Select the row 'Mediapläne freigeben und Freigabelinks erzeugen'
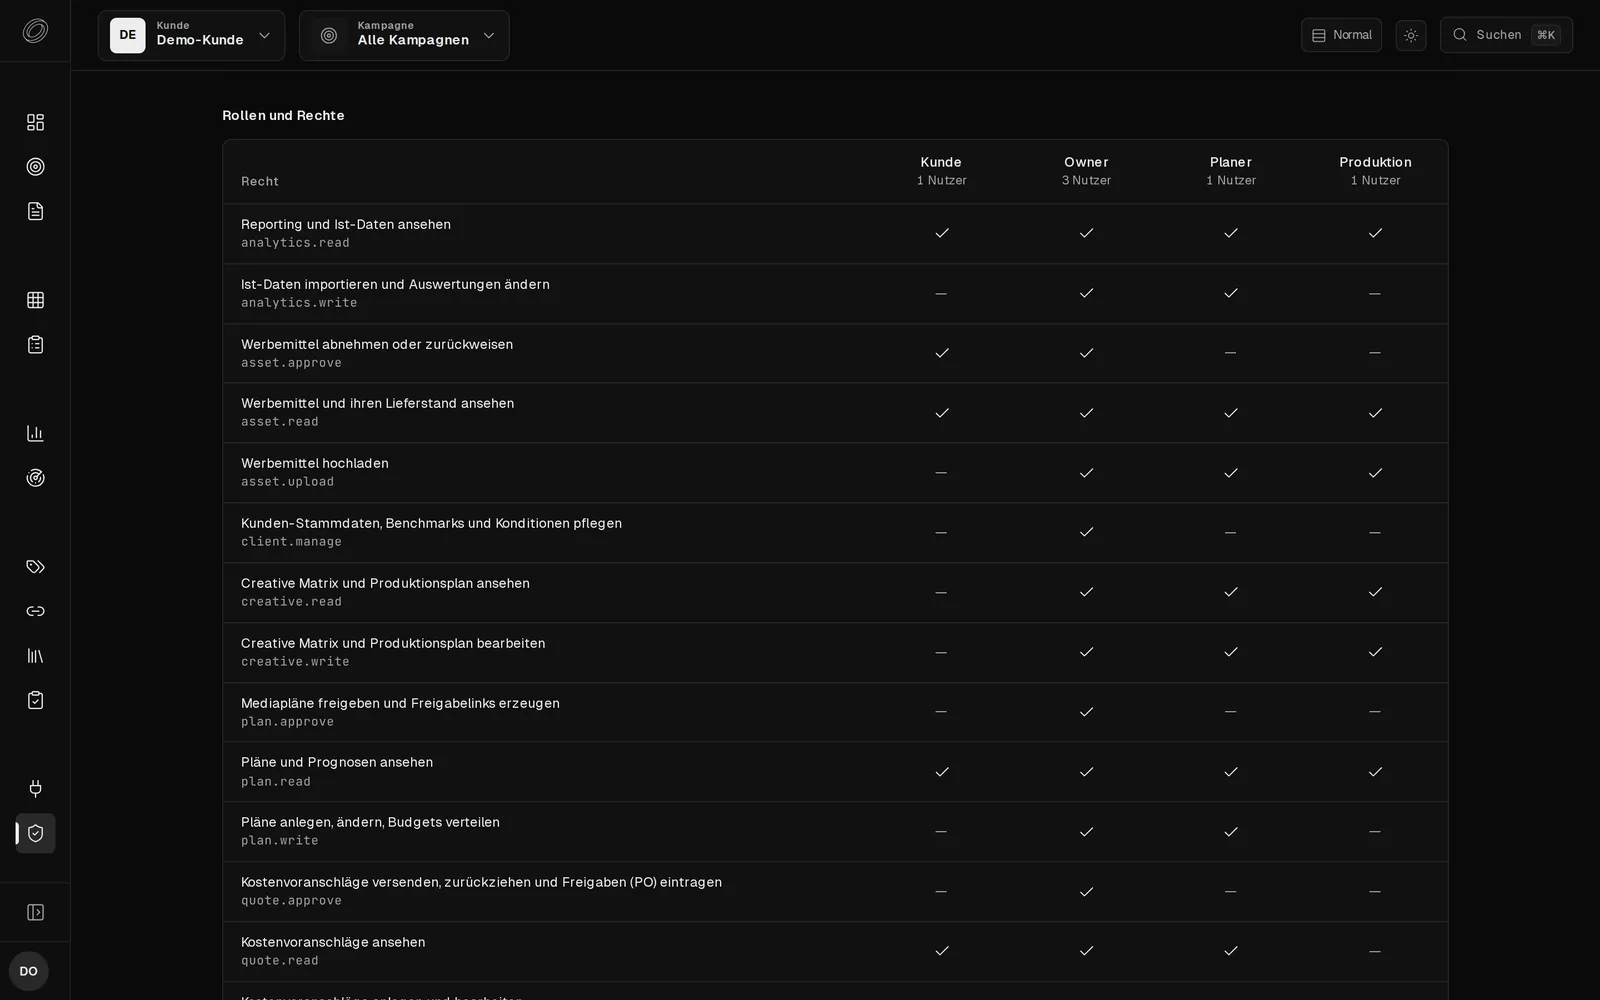 [x=835, y=712]
